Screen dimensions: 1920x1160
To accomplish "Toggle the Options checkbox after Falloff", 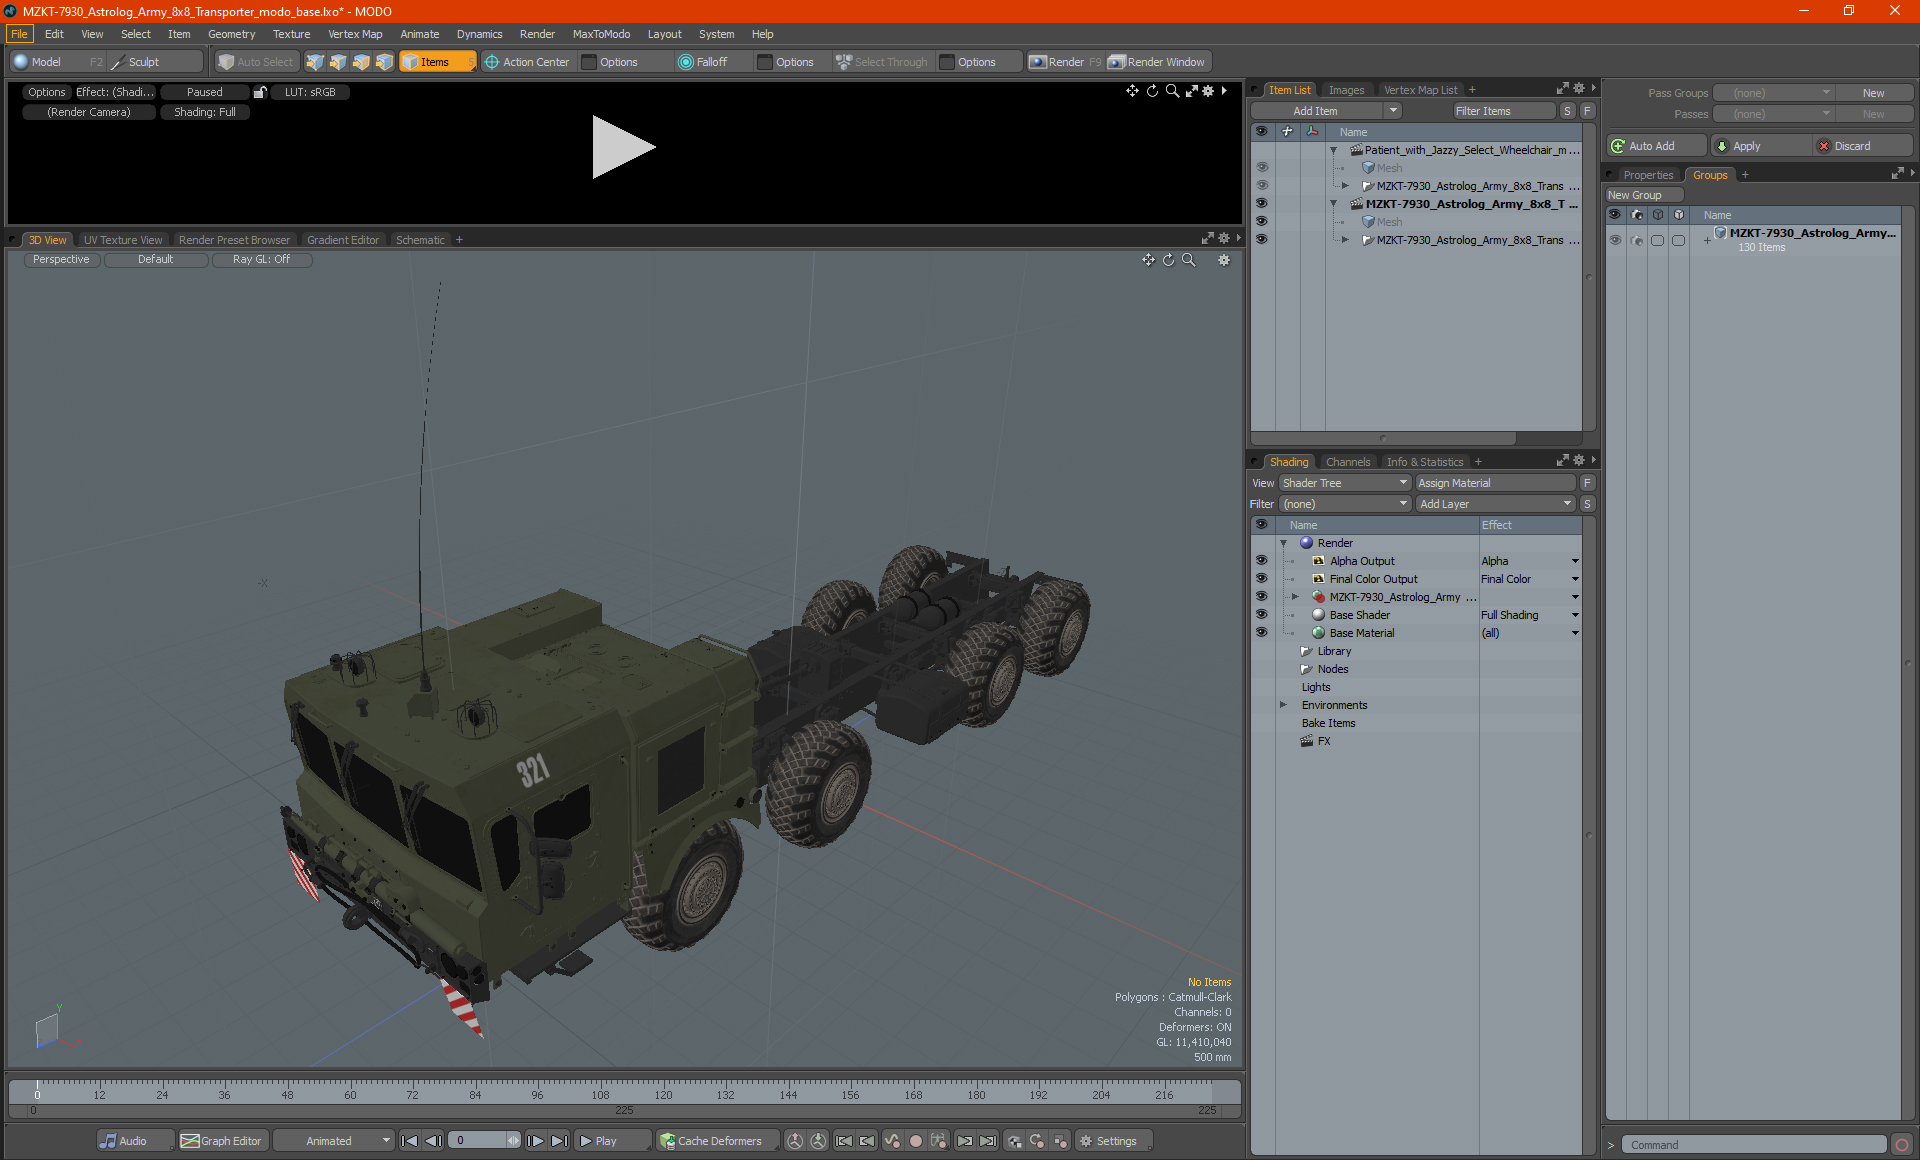I will (765, 62).
